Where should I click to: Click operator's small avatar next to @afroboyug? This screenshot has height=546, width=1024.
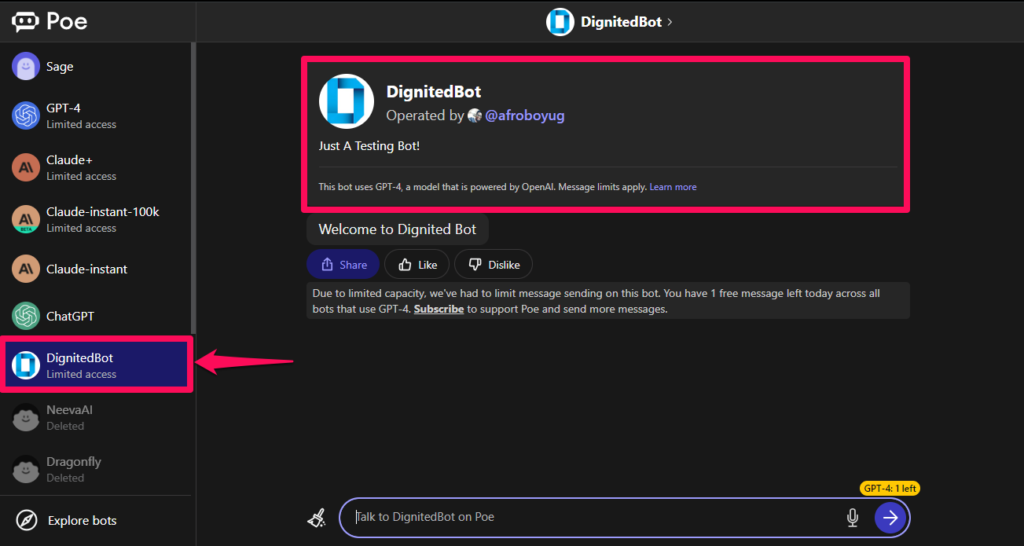pyautogui.click(x=475, y=116)
